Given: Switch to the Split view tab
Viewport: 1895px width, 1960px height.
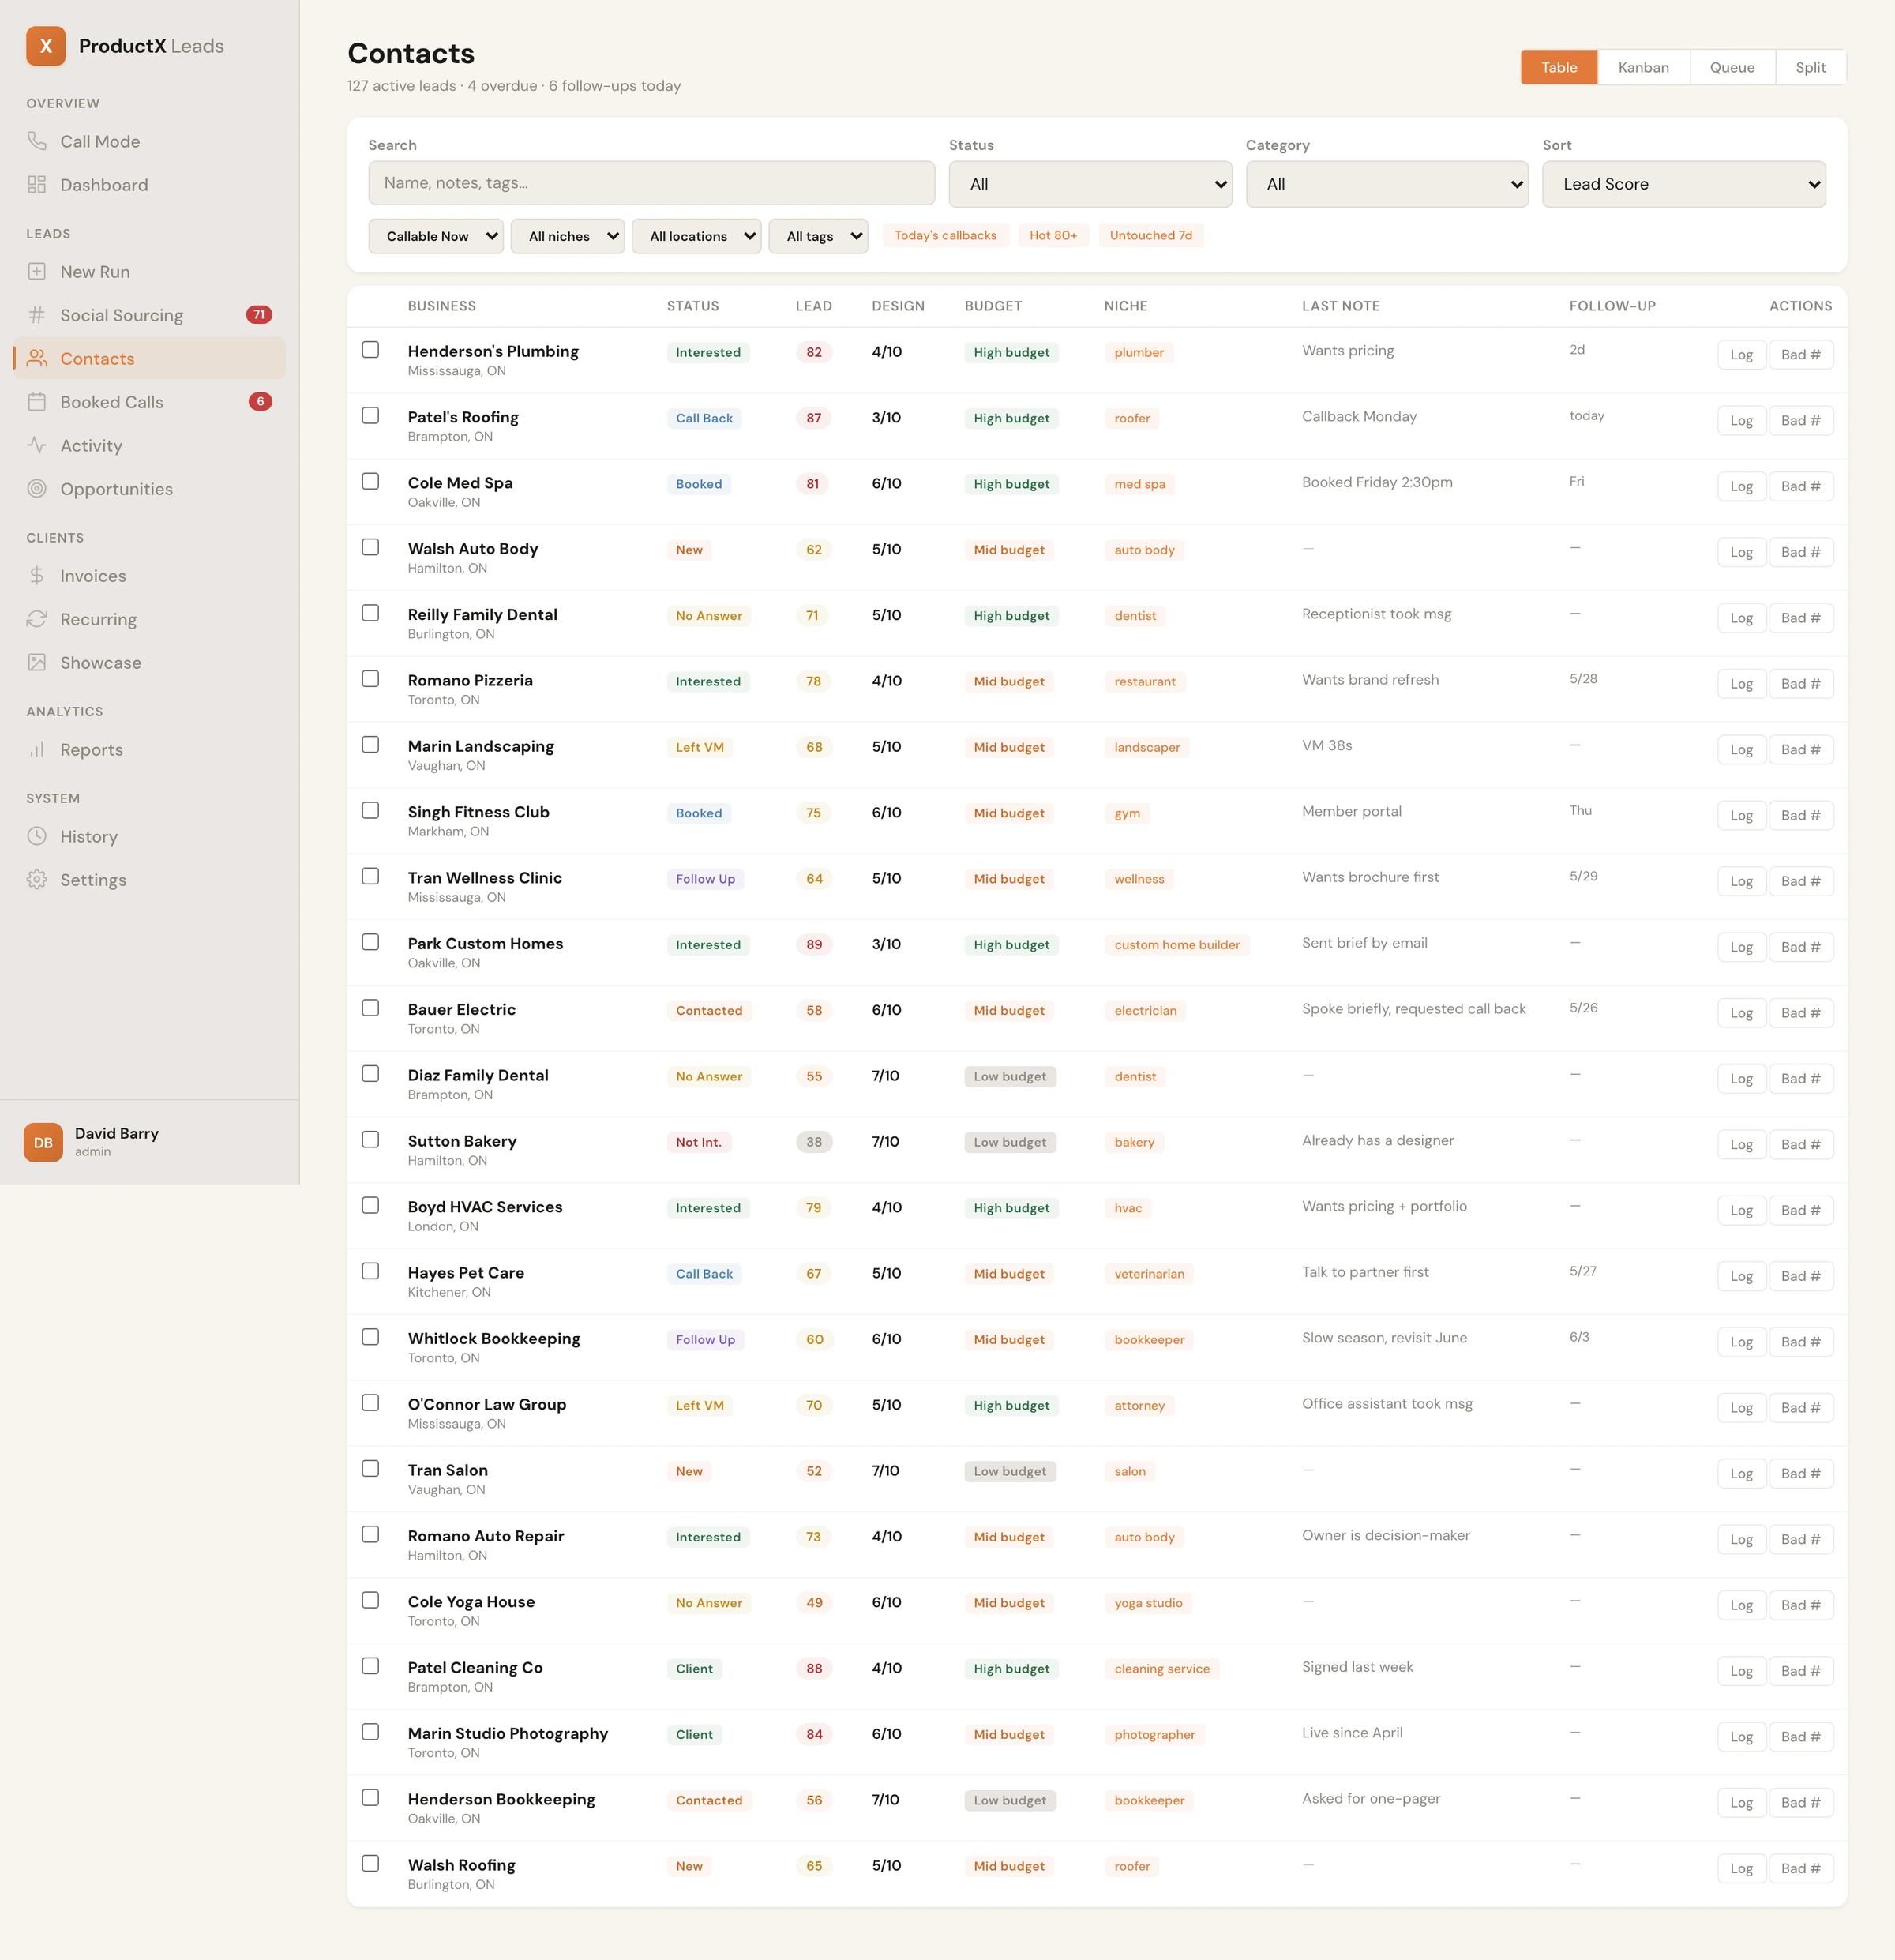Looking at the screenshot, I should coord(1810,67).
